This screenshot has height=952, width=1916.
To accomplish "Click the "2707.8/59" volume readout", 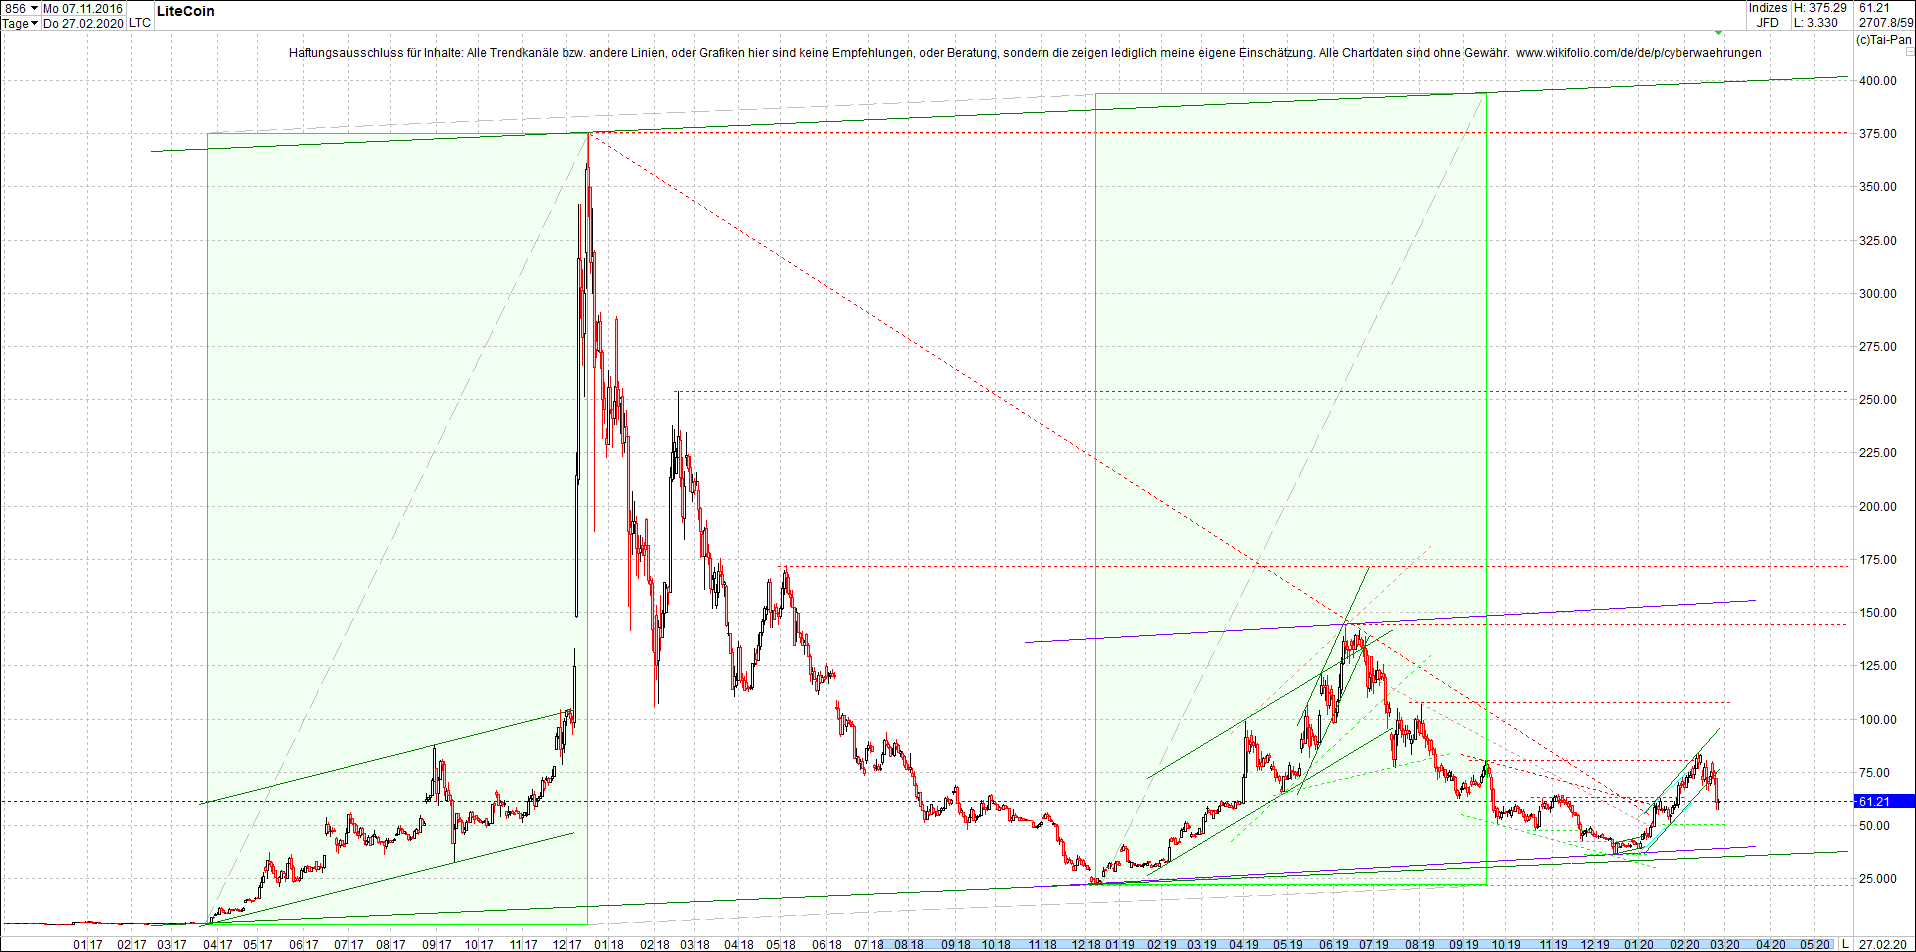I will (1885, 22).
